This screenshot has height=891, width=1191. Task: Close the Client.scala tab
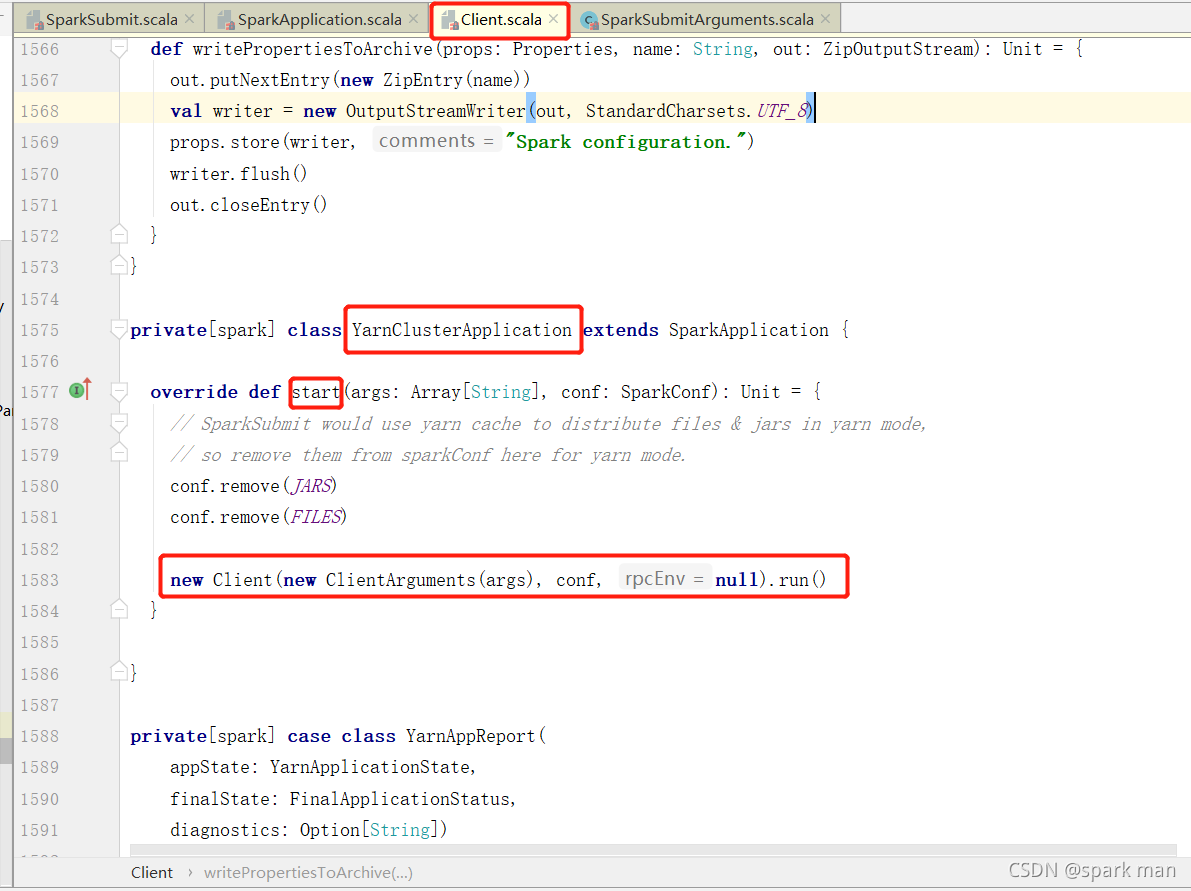pyautogui.click(x=554, y=19)
